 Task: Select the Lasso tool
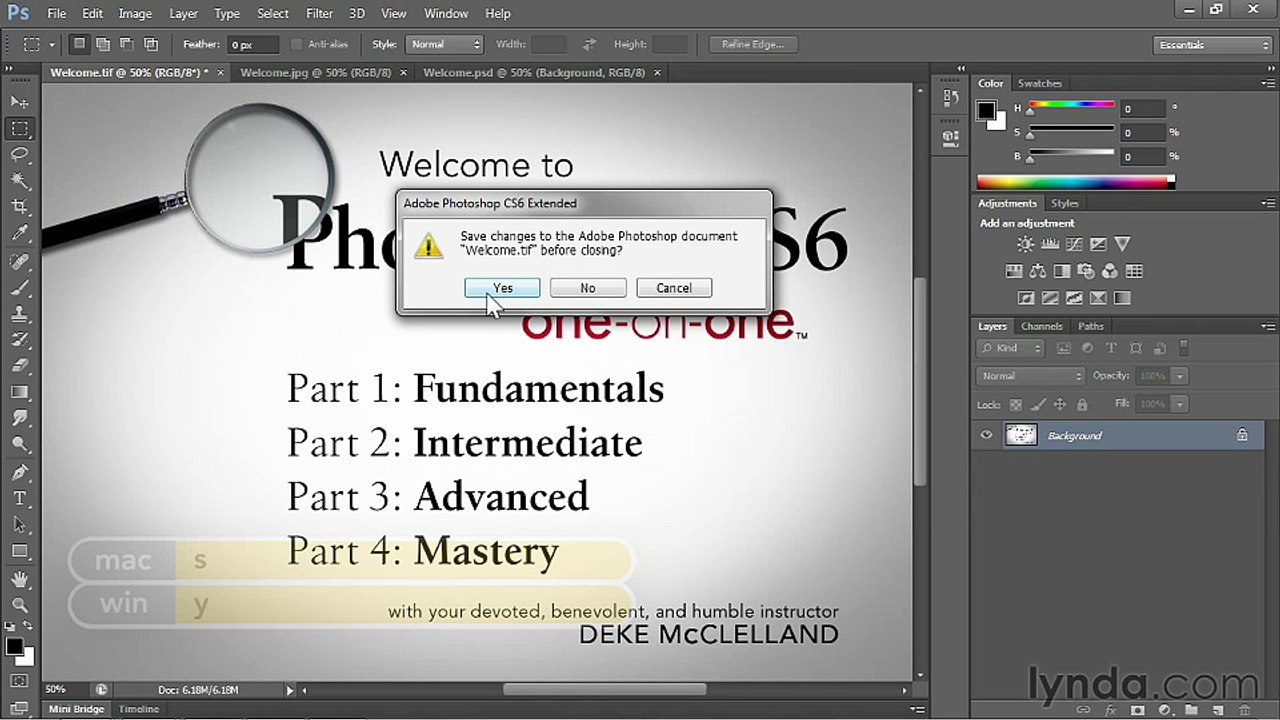pos(19,154)
